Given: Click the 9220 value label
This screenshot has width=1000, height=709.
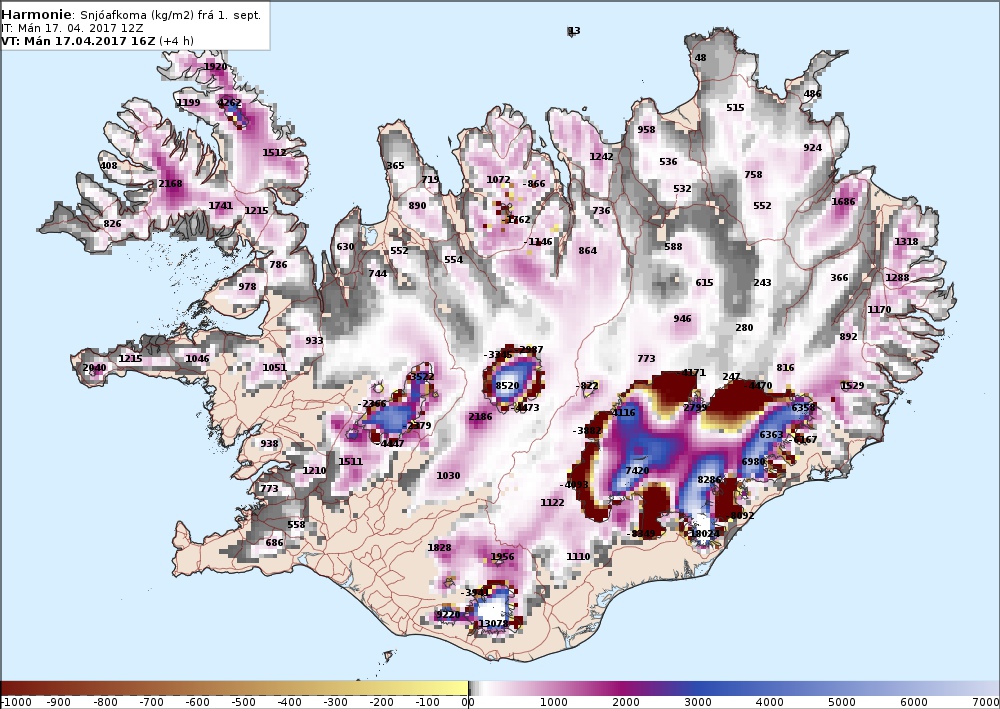Looking at the screenshot, I should (448, 615).
